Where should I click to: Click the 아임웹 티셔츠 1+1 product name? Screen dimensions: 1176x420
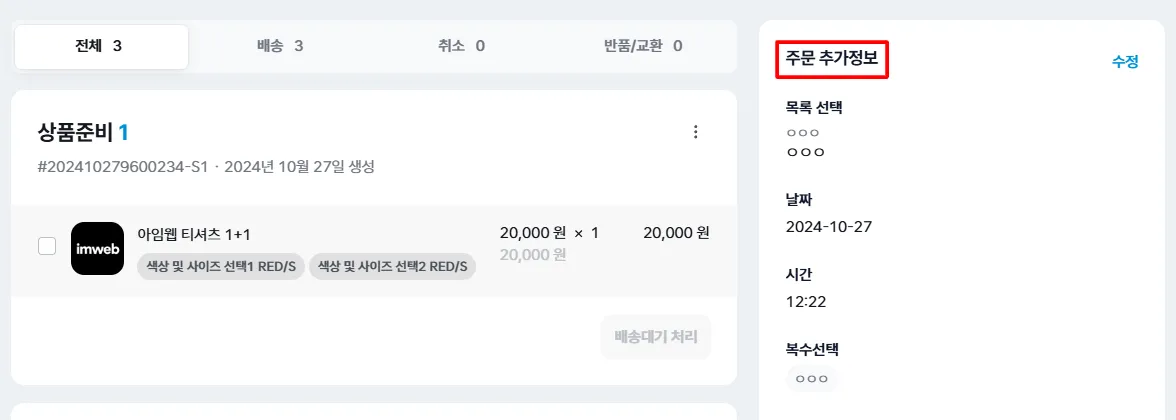click(x=194, y=234)
